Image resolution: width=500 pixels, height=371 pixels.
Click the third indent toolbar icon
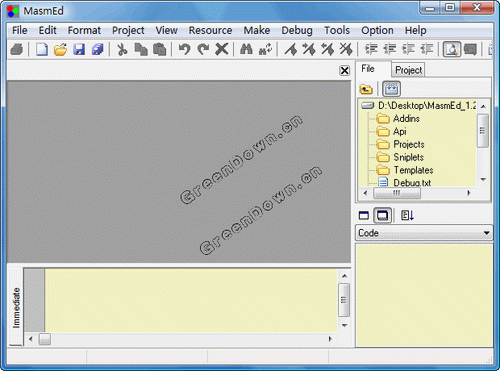pyautogui.click(x=408, y=50)
